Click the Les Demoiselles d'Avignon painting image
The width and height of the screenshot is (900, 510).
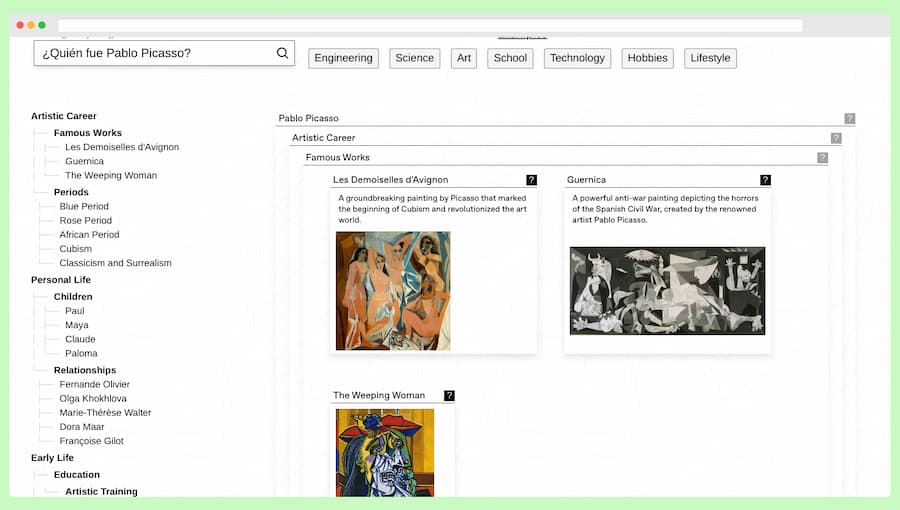tap(393, 291)
